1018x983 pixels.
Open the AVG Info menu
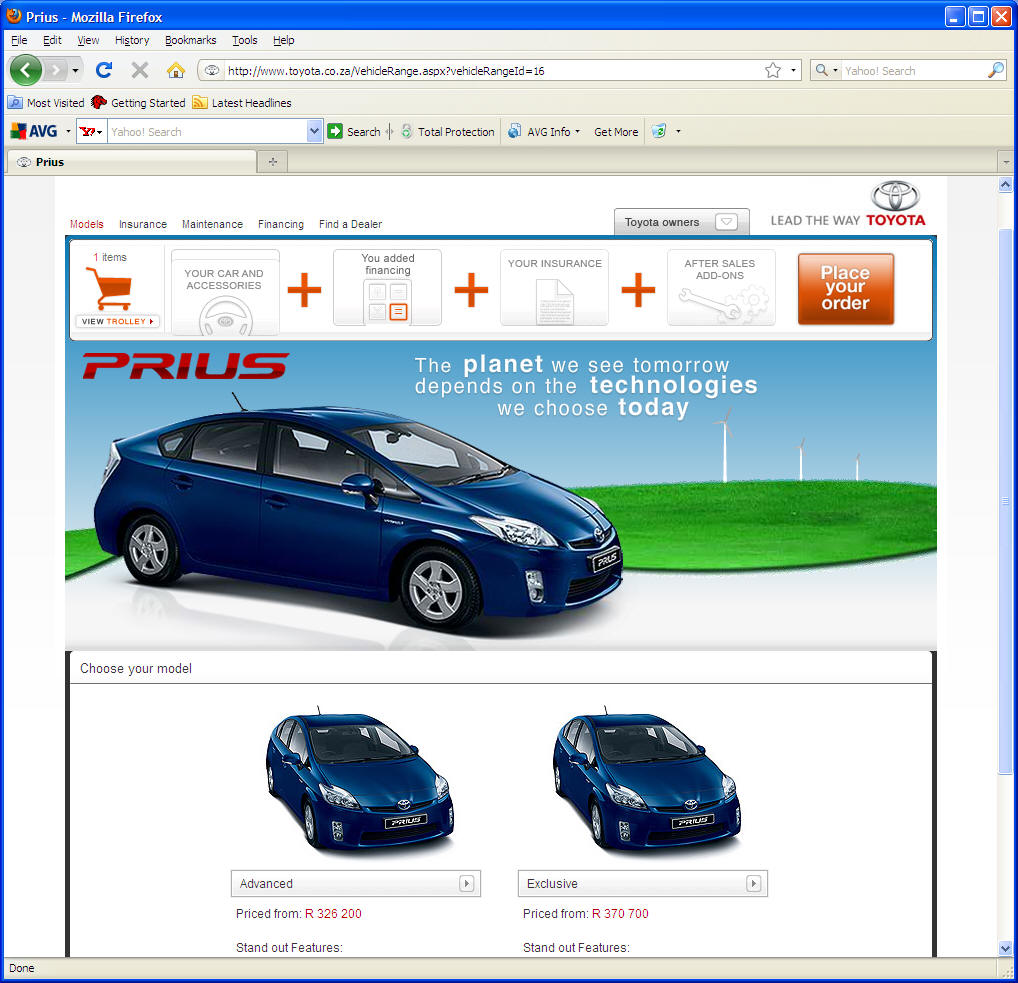tap(544, 131)
